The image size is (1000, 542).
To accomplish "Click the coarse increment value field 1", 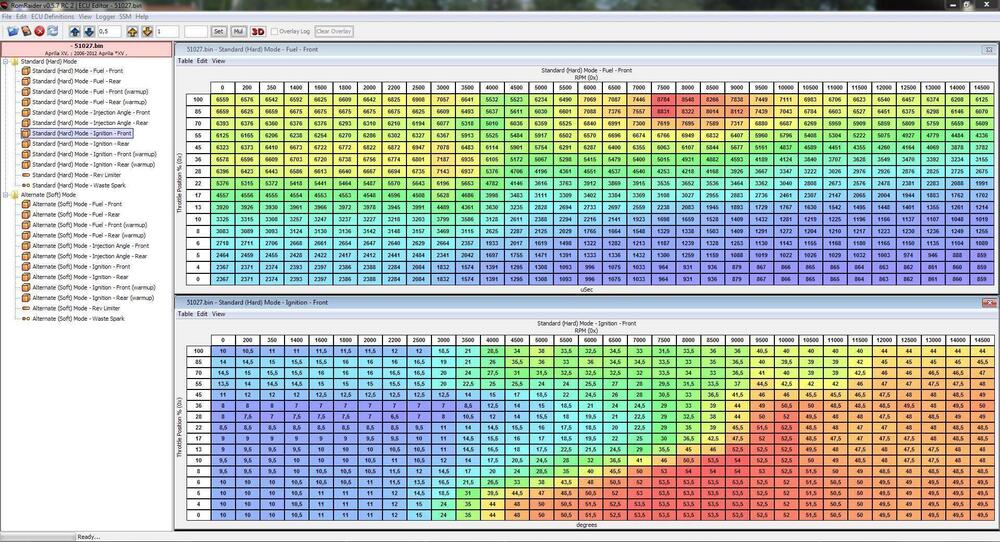I will (168, 31).
